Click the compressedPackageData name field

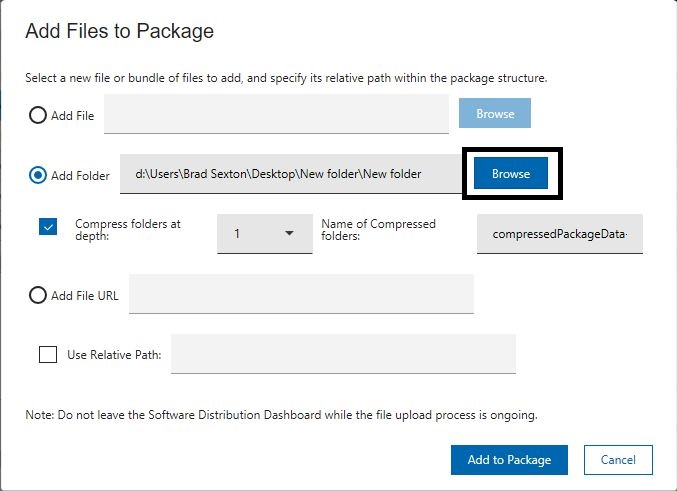click(559, 234)
